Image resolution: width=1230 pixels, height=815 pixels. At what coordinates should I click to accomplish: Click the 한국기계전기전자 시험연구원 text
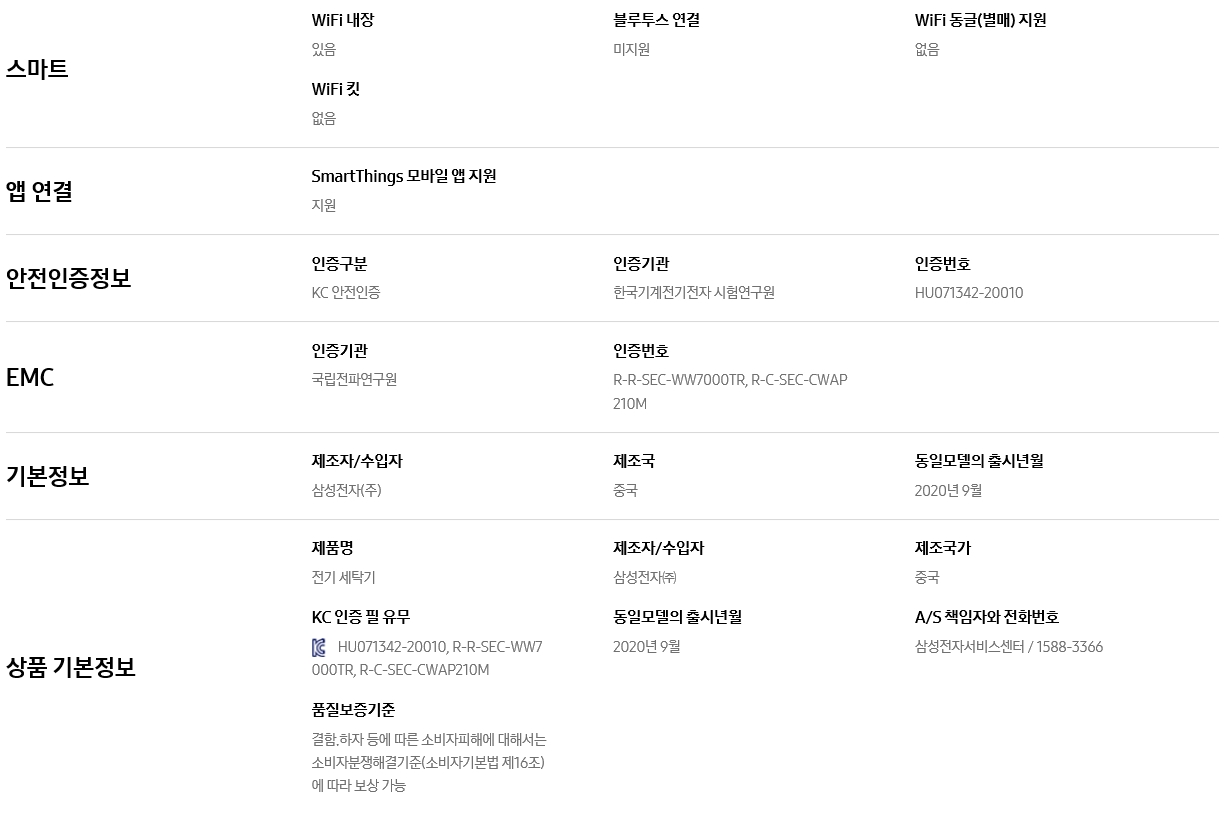(694, 293)
